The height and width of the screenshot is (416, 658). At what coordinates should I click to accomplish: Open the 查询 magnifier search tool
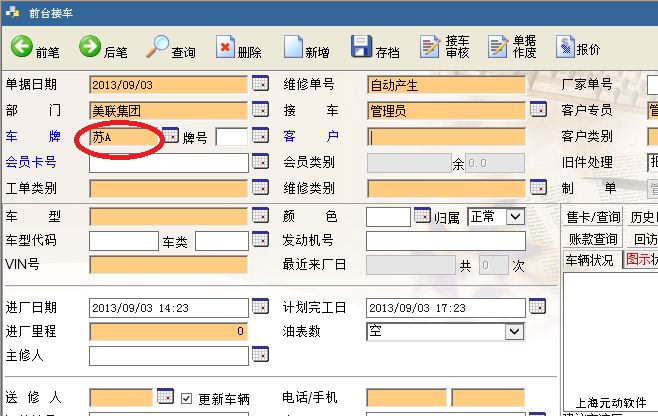158,47
